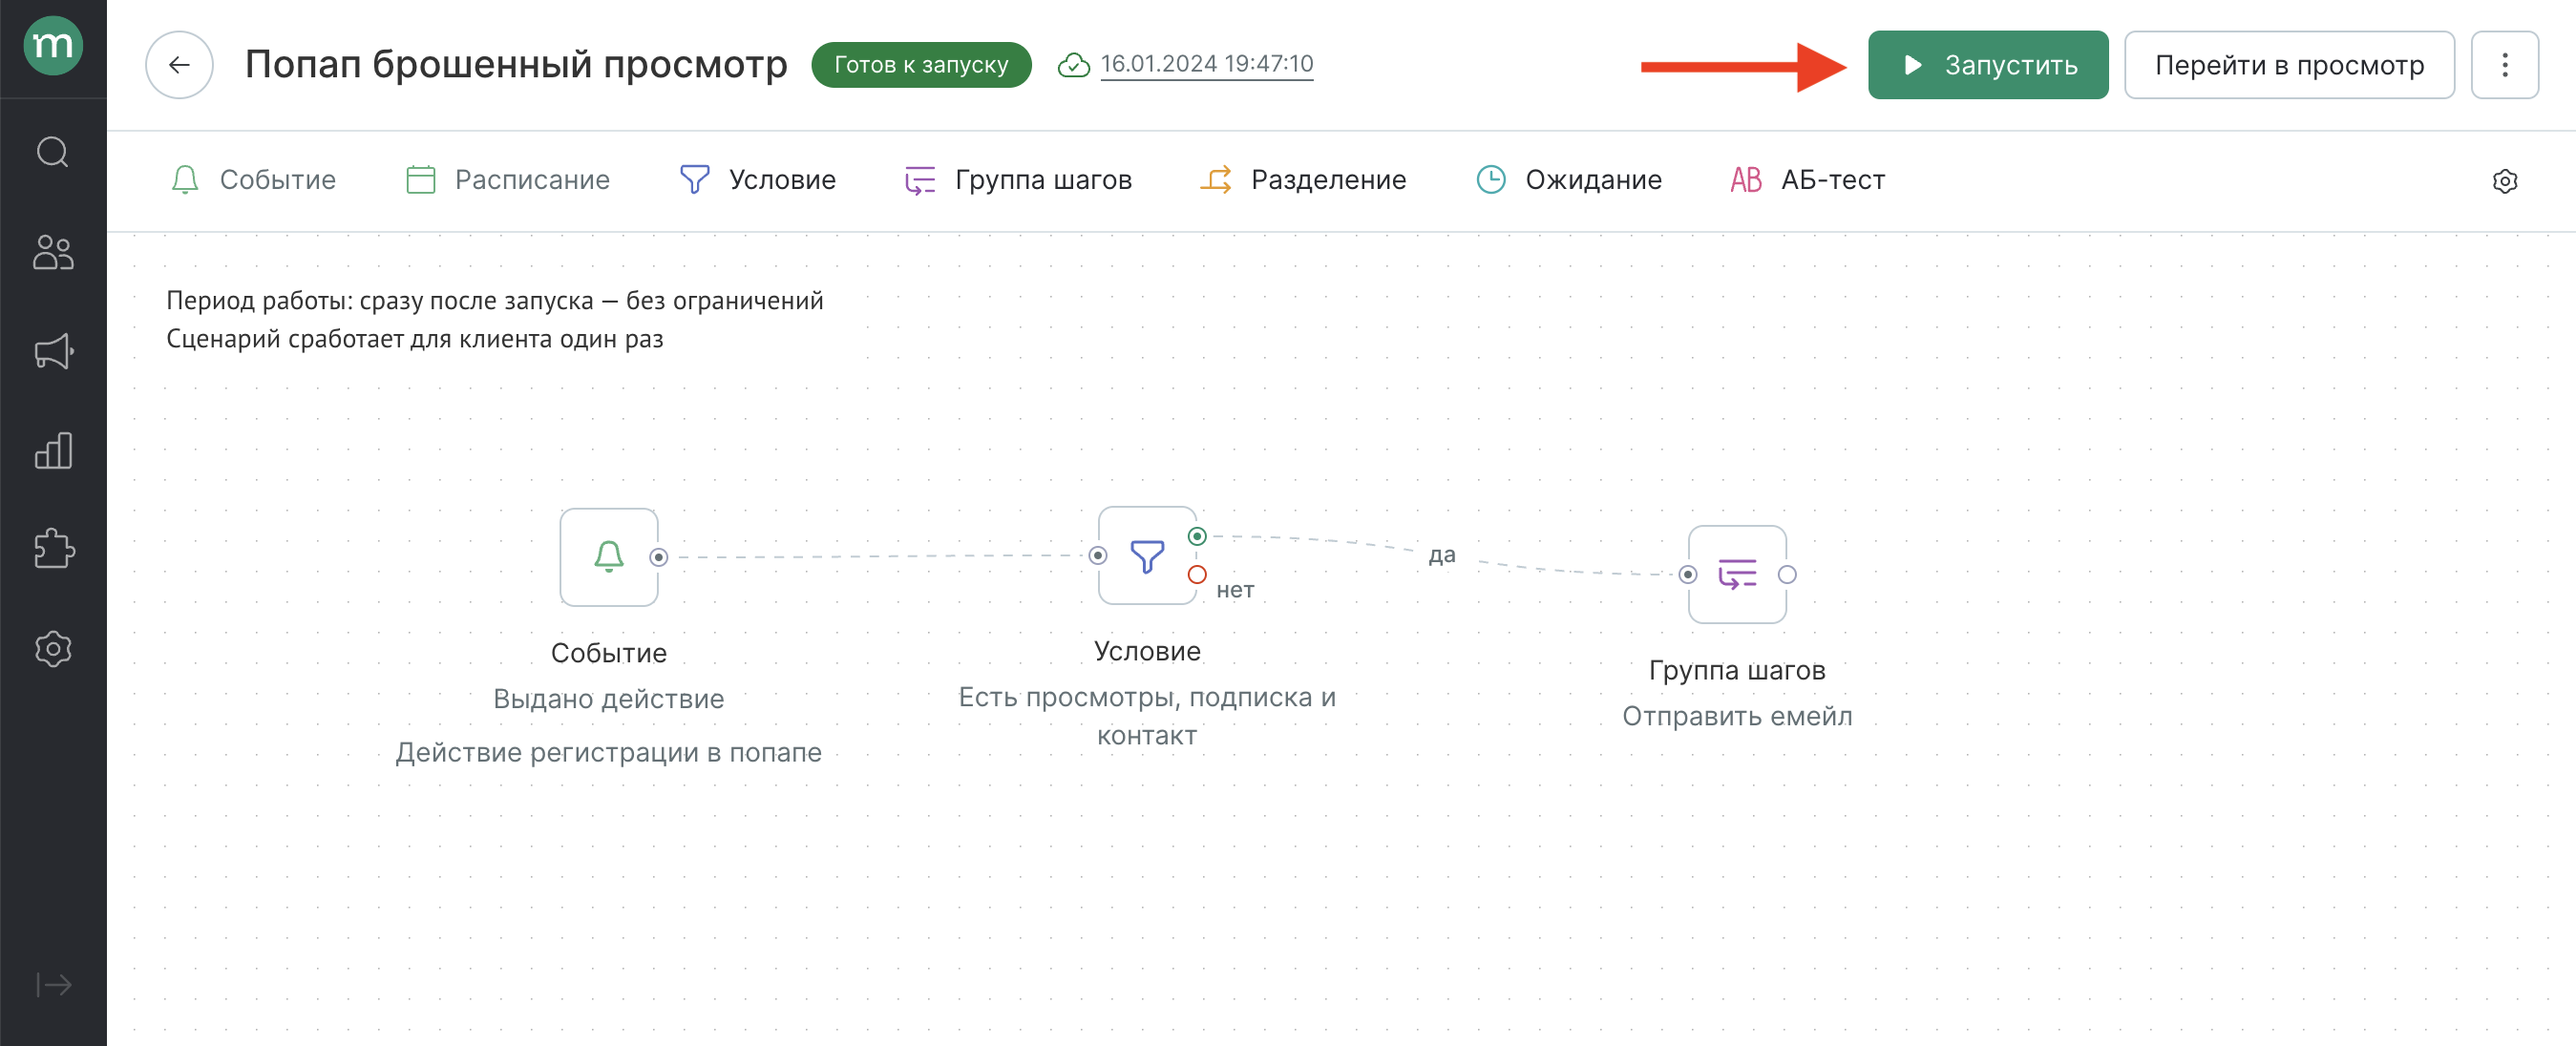2576x1046 pixels.
Task: Click the Mindbox logo in sidebar
Action: click(x=53, y=45)
